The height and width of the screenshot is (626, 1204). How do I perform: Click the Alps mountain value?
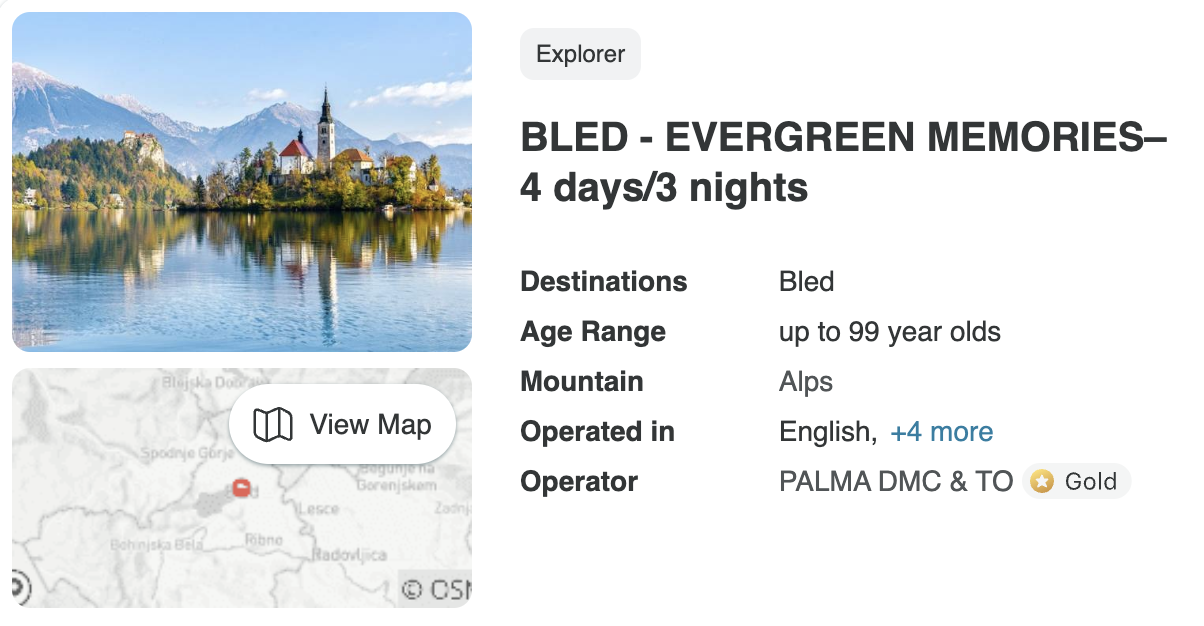pyautogui.click(x=806, y=382)
